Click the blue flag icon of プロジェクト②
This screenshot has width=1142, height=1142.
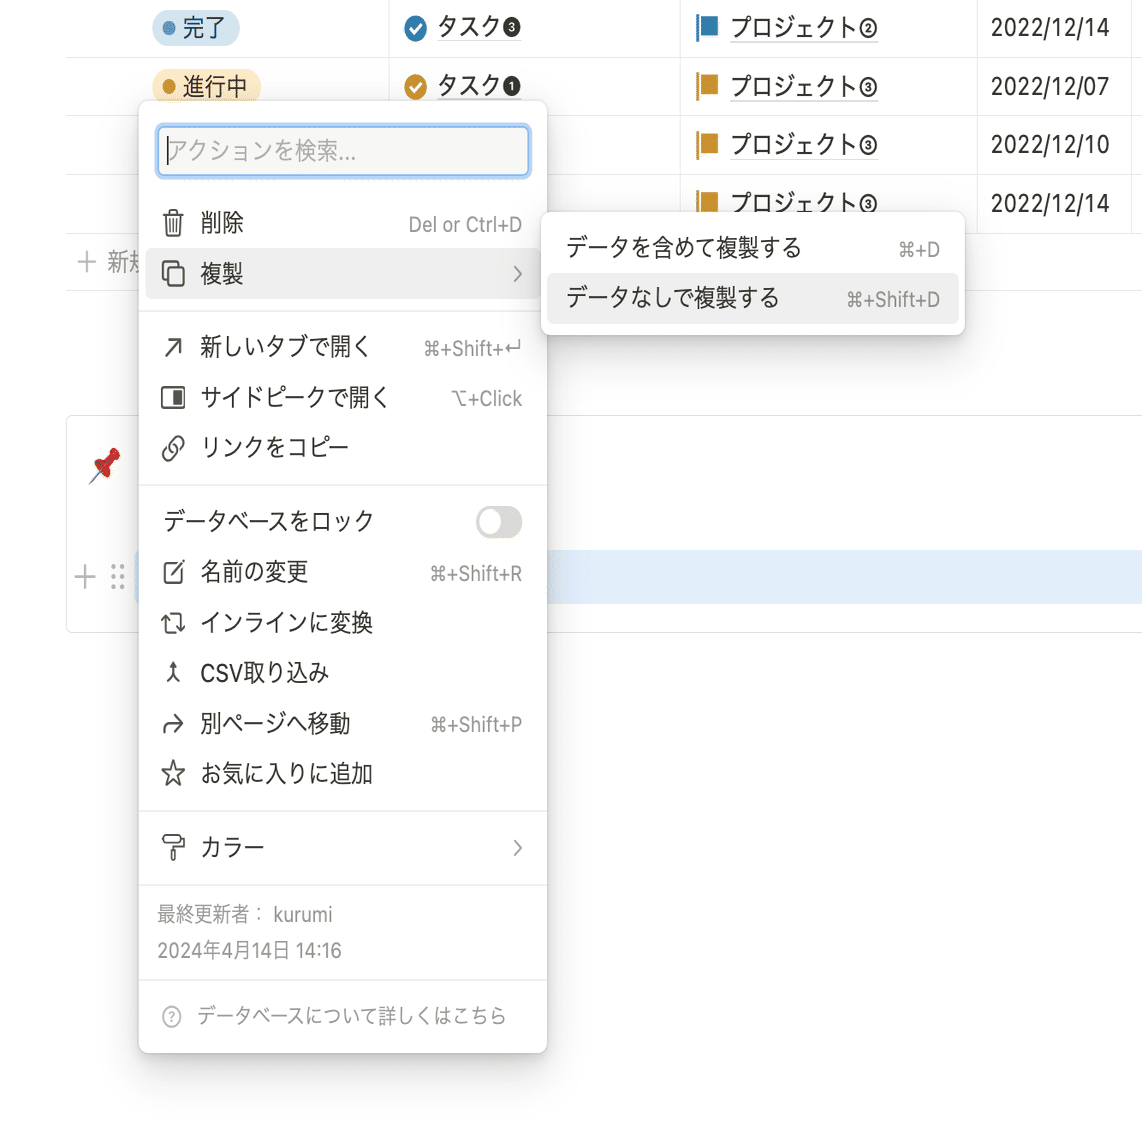click(x=706, y=28)
